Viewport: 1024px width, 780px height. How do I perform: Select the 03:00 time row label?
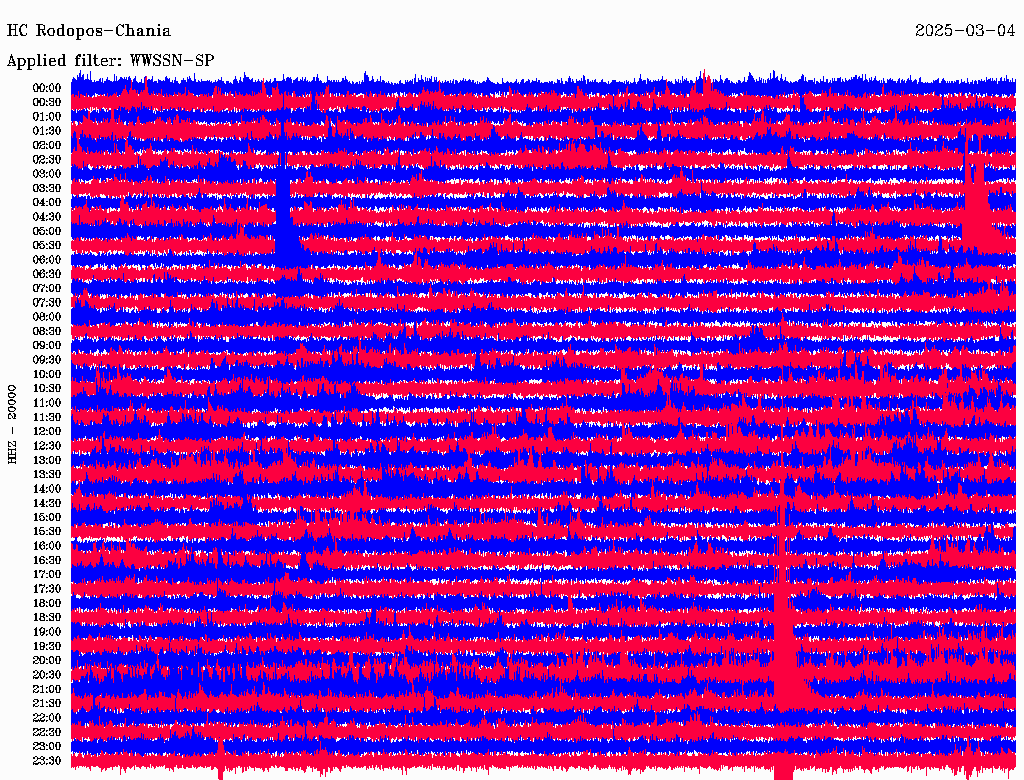pyautogui.click(x=46, y=174)
